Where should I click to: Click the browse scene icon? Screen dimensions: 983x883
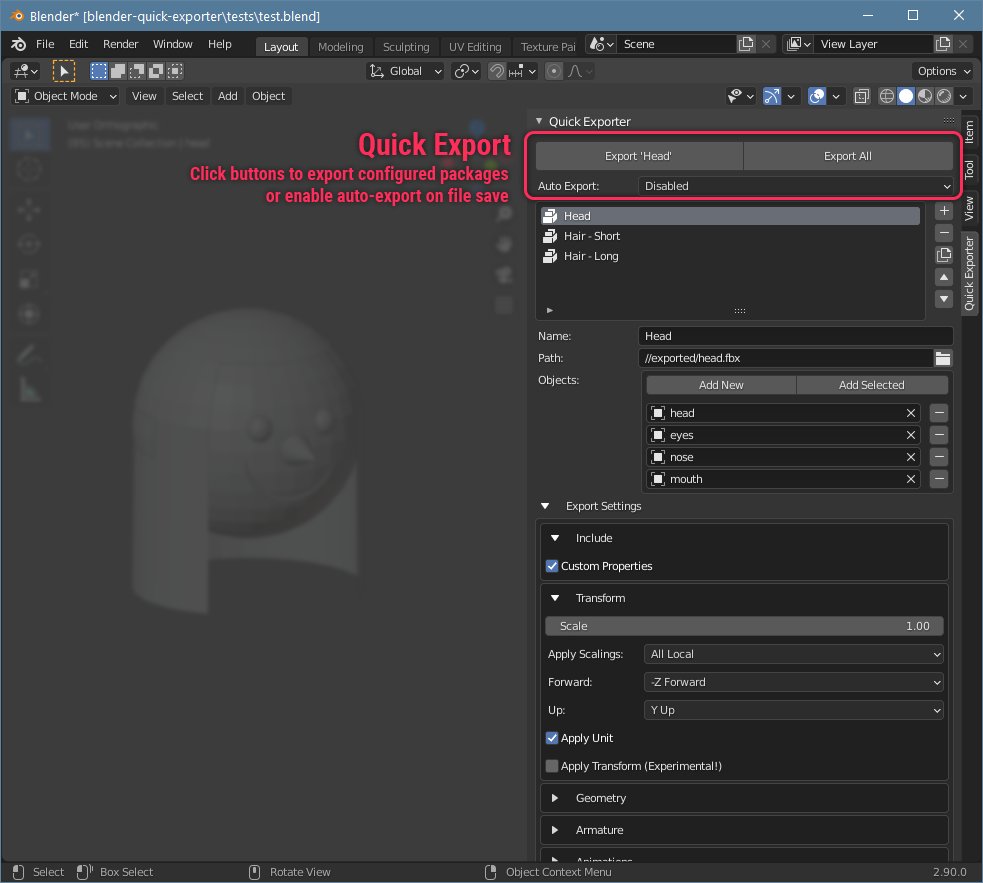click(x=601, y=45)
